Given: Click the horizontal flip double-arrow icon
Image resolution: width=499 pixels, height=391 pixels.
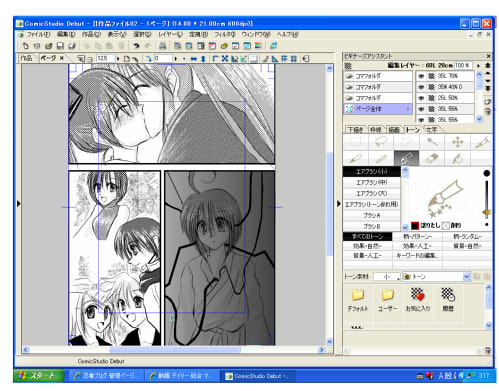Looking at the screenshot, I should [193, 59].
